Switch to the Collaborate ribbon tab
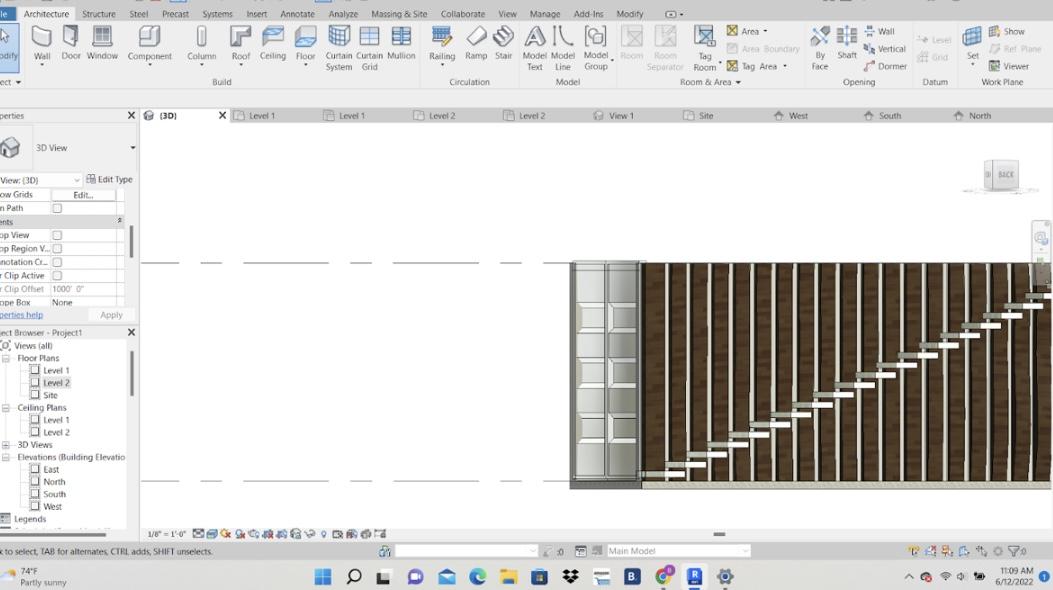This screenshot has width=1053, height=590. [x=463, y=13]
